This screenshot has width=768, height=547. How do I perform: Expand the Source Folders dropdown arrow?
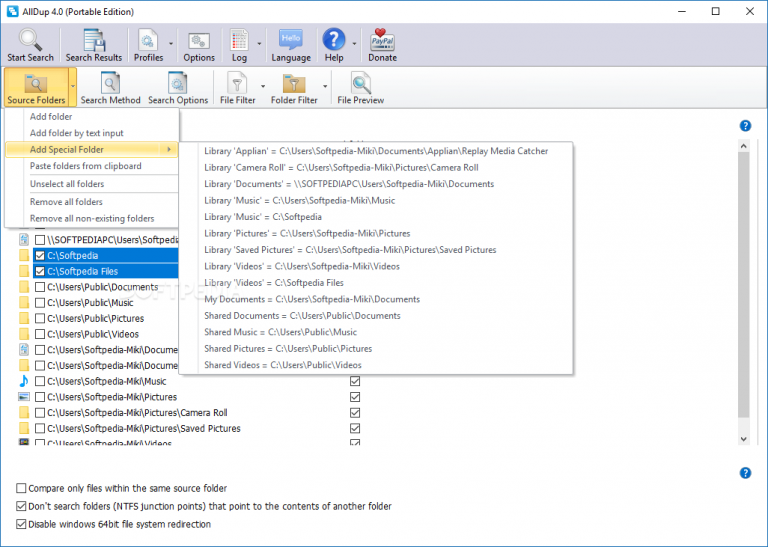(72, 87)
